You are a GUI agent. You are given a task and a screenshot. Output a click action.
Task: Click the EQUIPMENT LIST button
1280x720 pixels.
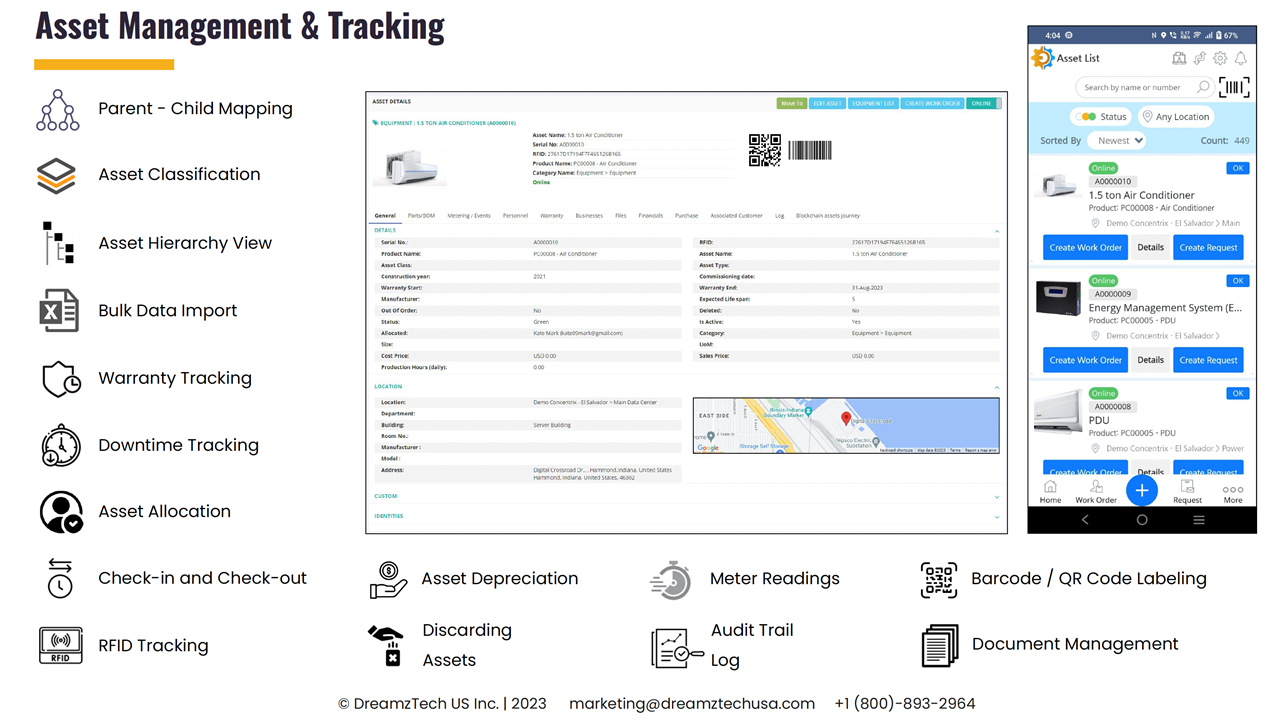873,103
